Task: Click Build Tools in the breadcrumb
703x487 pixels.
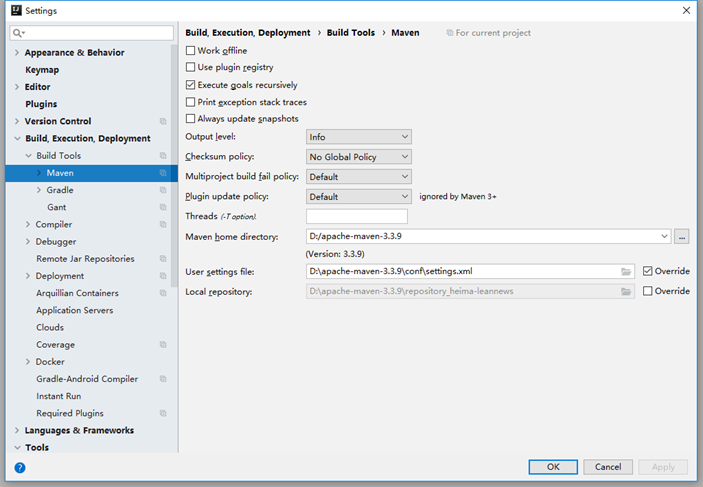Action: [351, 33]
